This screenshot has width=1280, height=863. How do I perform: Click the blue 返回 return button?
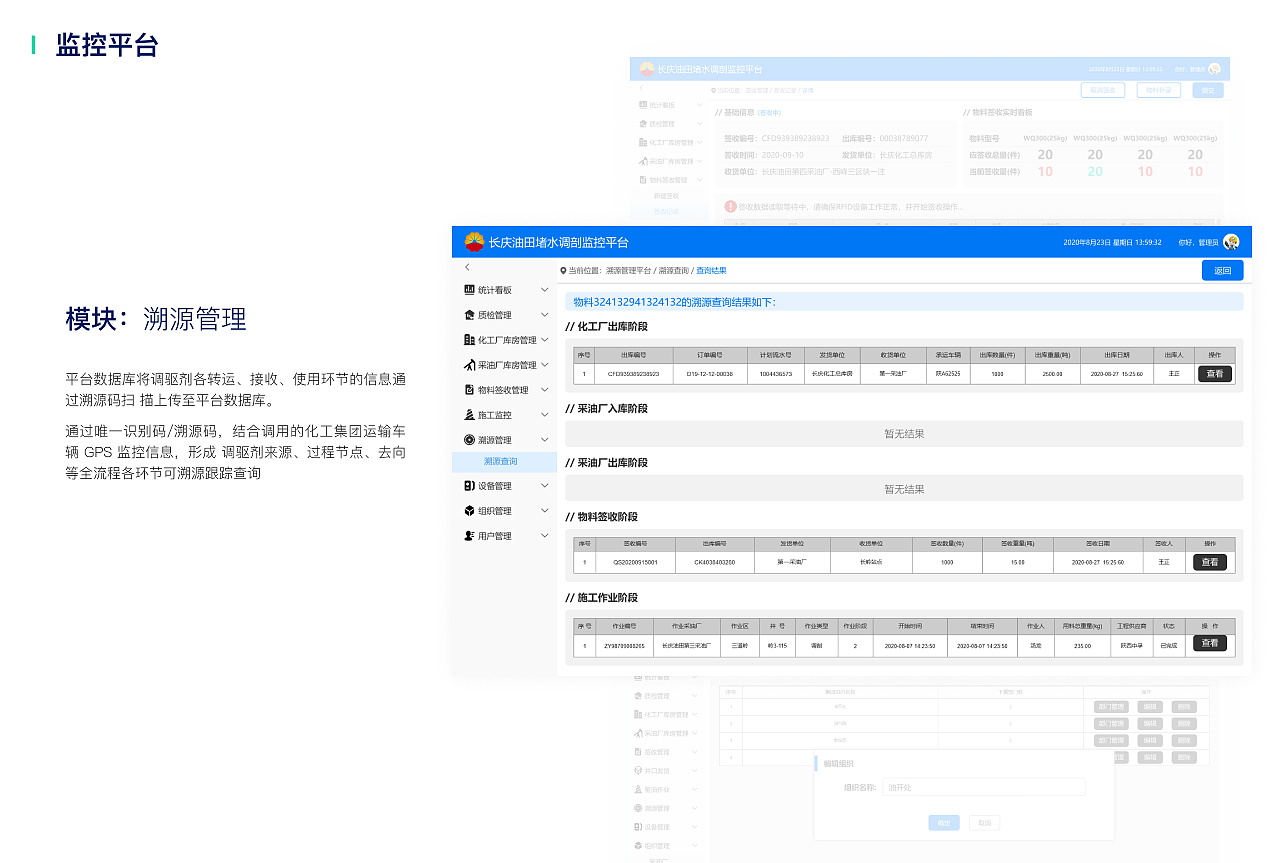(x=1222, y=270)
